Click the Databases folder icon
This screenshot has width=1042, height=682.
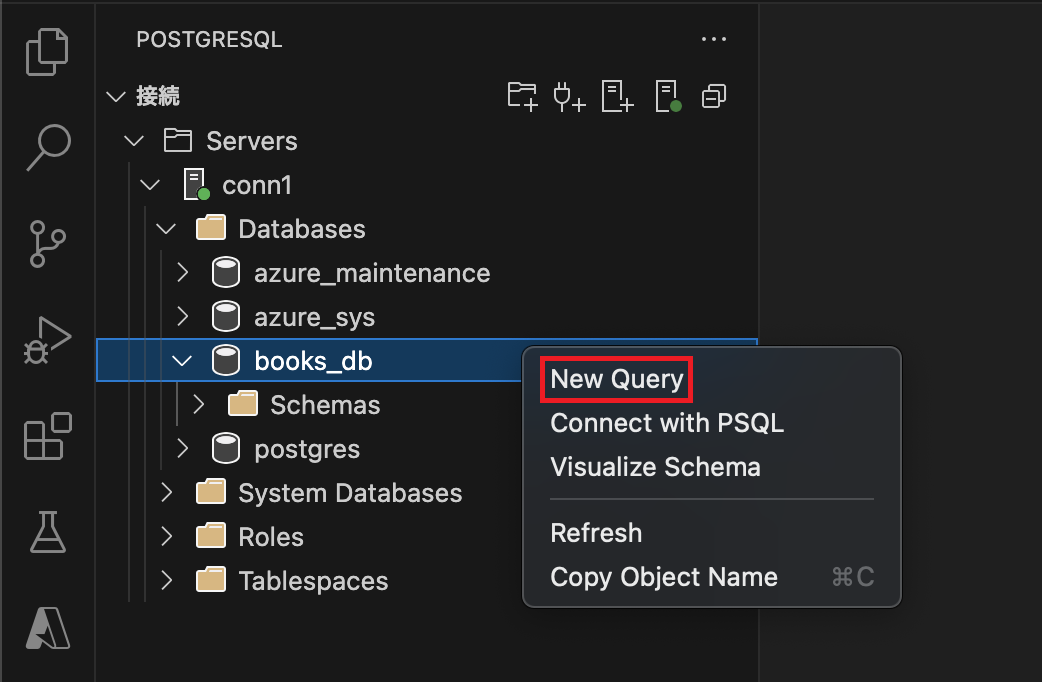[x=211, y=228]
